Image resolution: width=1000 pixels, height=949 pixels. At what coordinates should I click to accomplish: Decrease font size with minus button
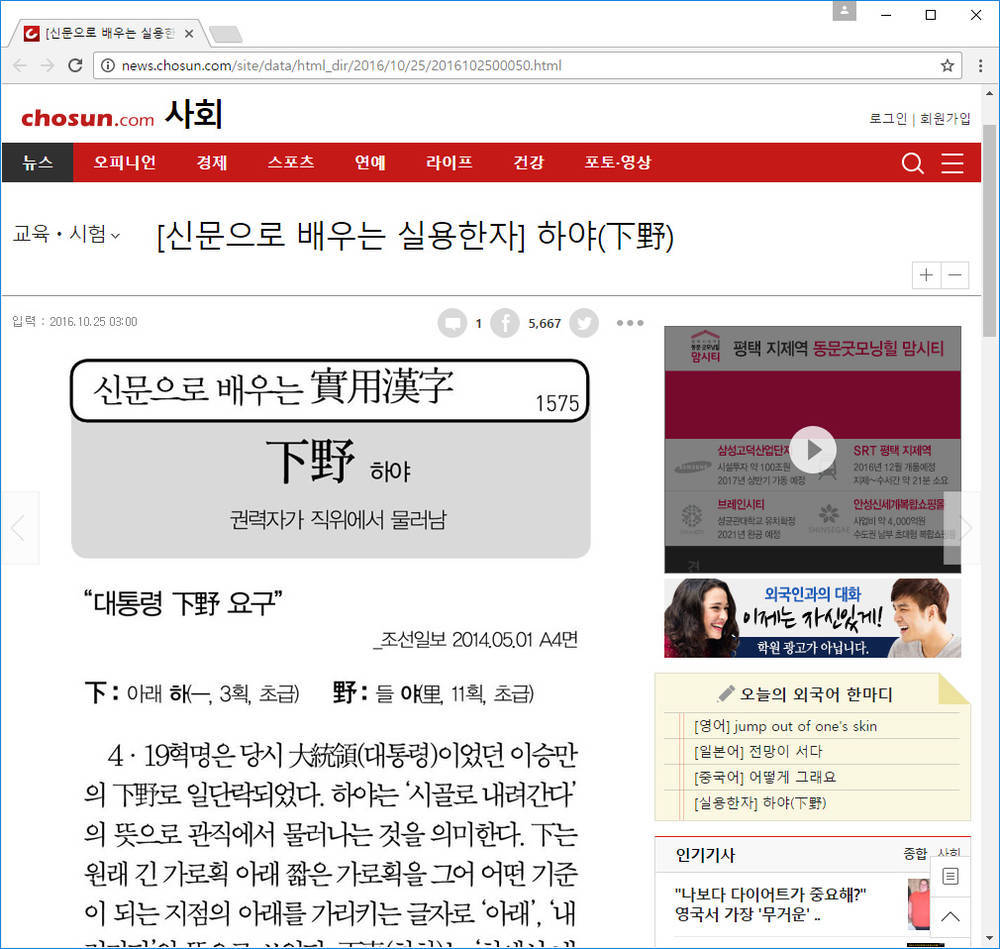(956, 275)
